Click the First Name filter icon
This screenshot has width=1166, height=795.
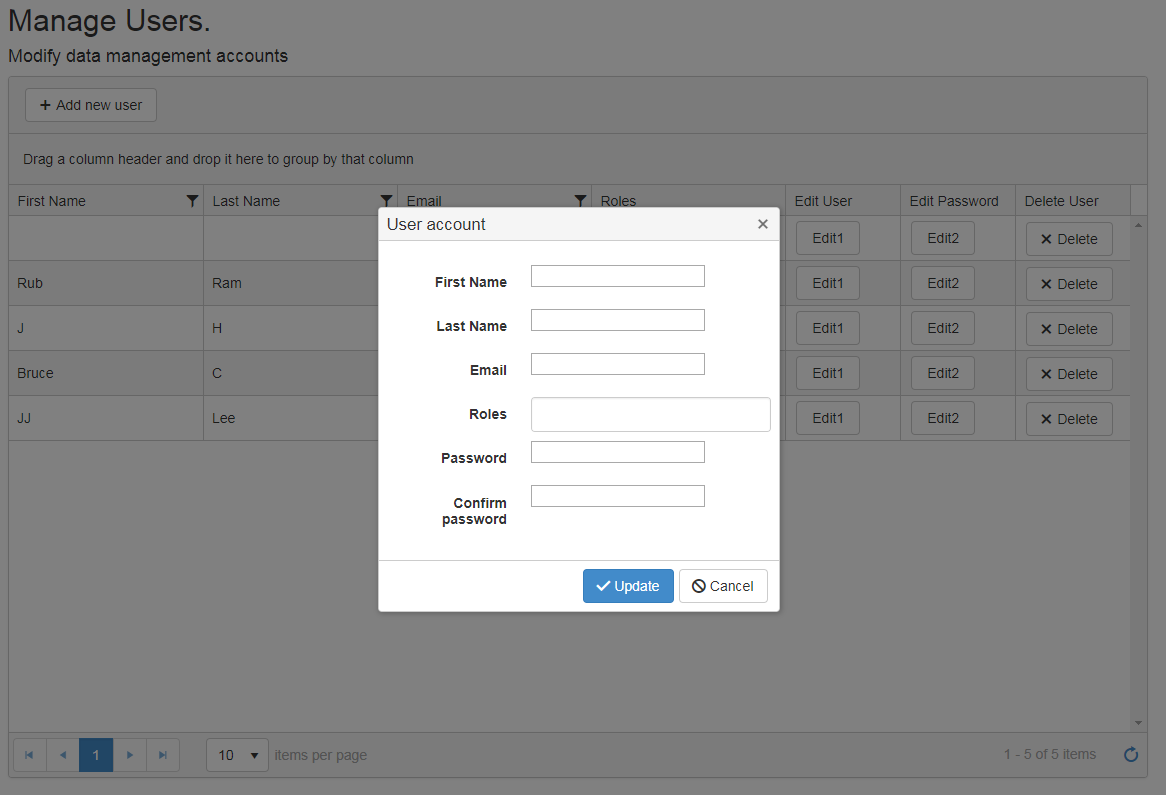(193, 201)
